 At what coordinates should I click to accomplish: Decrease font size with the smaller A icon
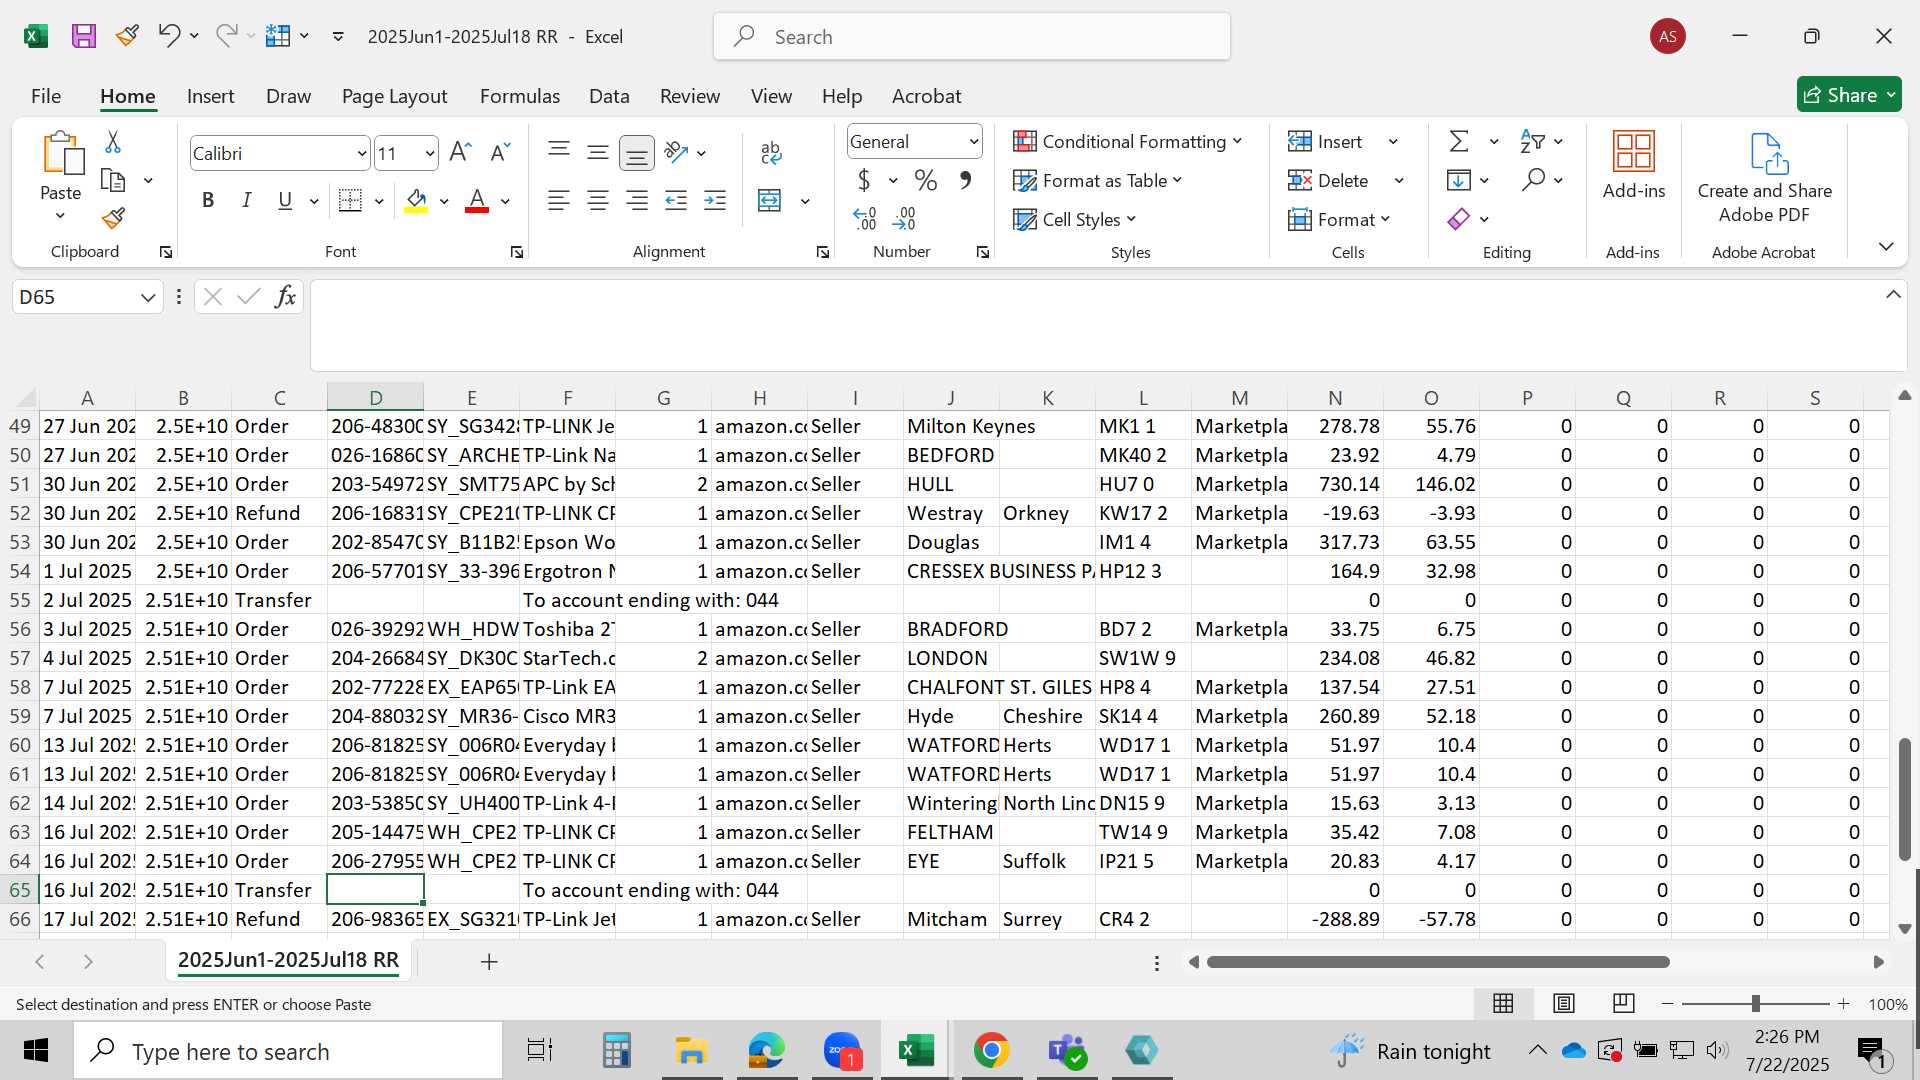tap(500, 152)
